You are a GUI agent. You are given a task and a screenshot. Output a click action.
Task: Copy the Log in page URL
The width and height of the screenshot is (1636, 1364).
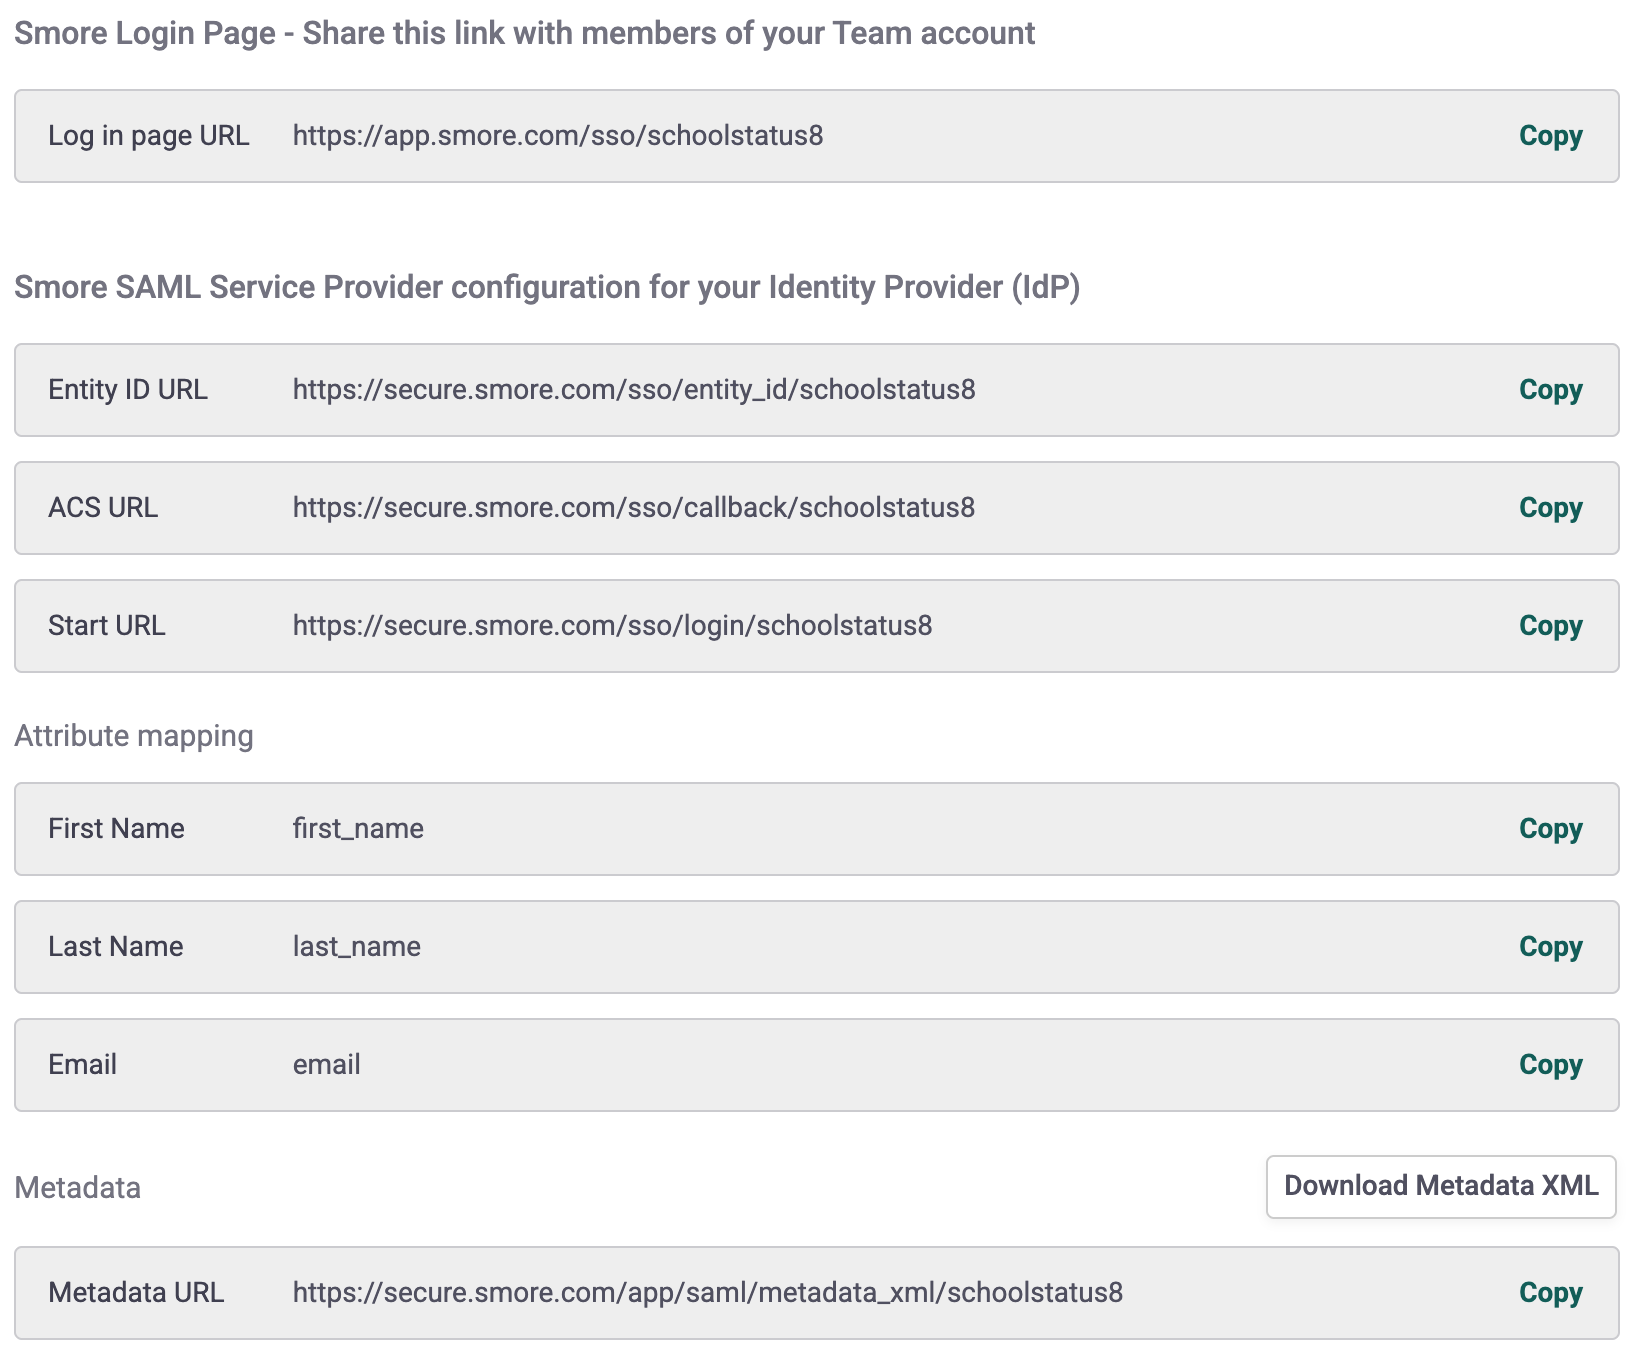1550,136
